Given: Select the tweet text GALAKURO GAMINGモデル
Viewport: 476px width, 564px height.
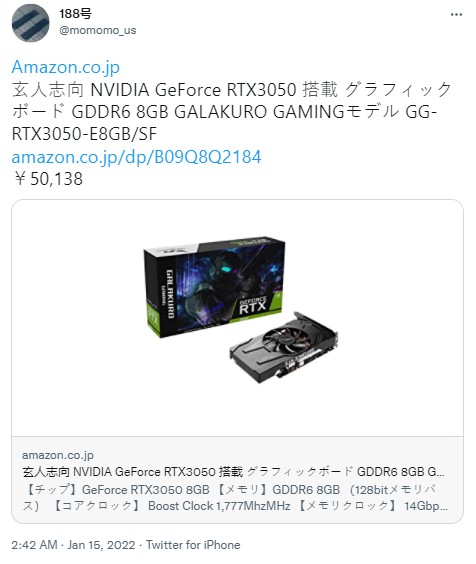Looking at the screenshot, I should point(286,112).
